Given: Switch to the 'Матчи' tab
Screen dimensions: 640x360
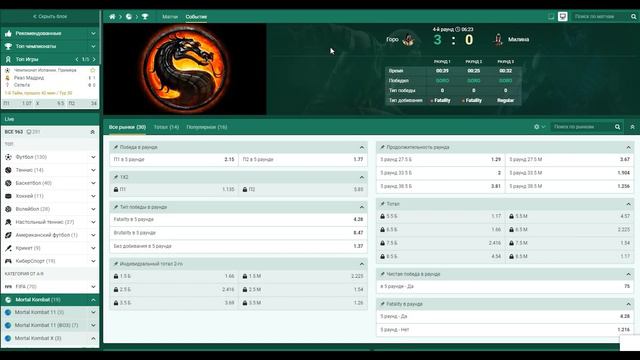Looking at the screenshot, I should (170, 17).
